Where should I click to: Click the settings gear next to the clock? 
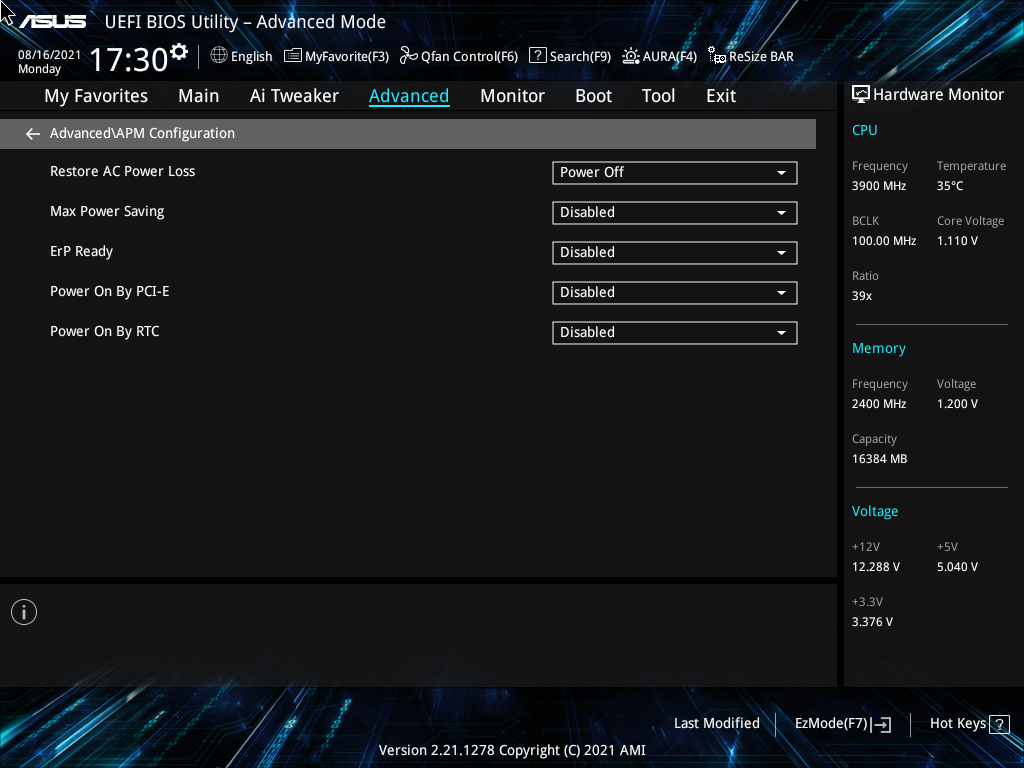coord(179,52)
